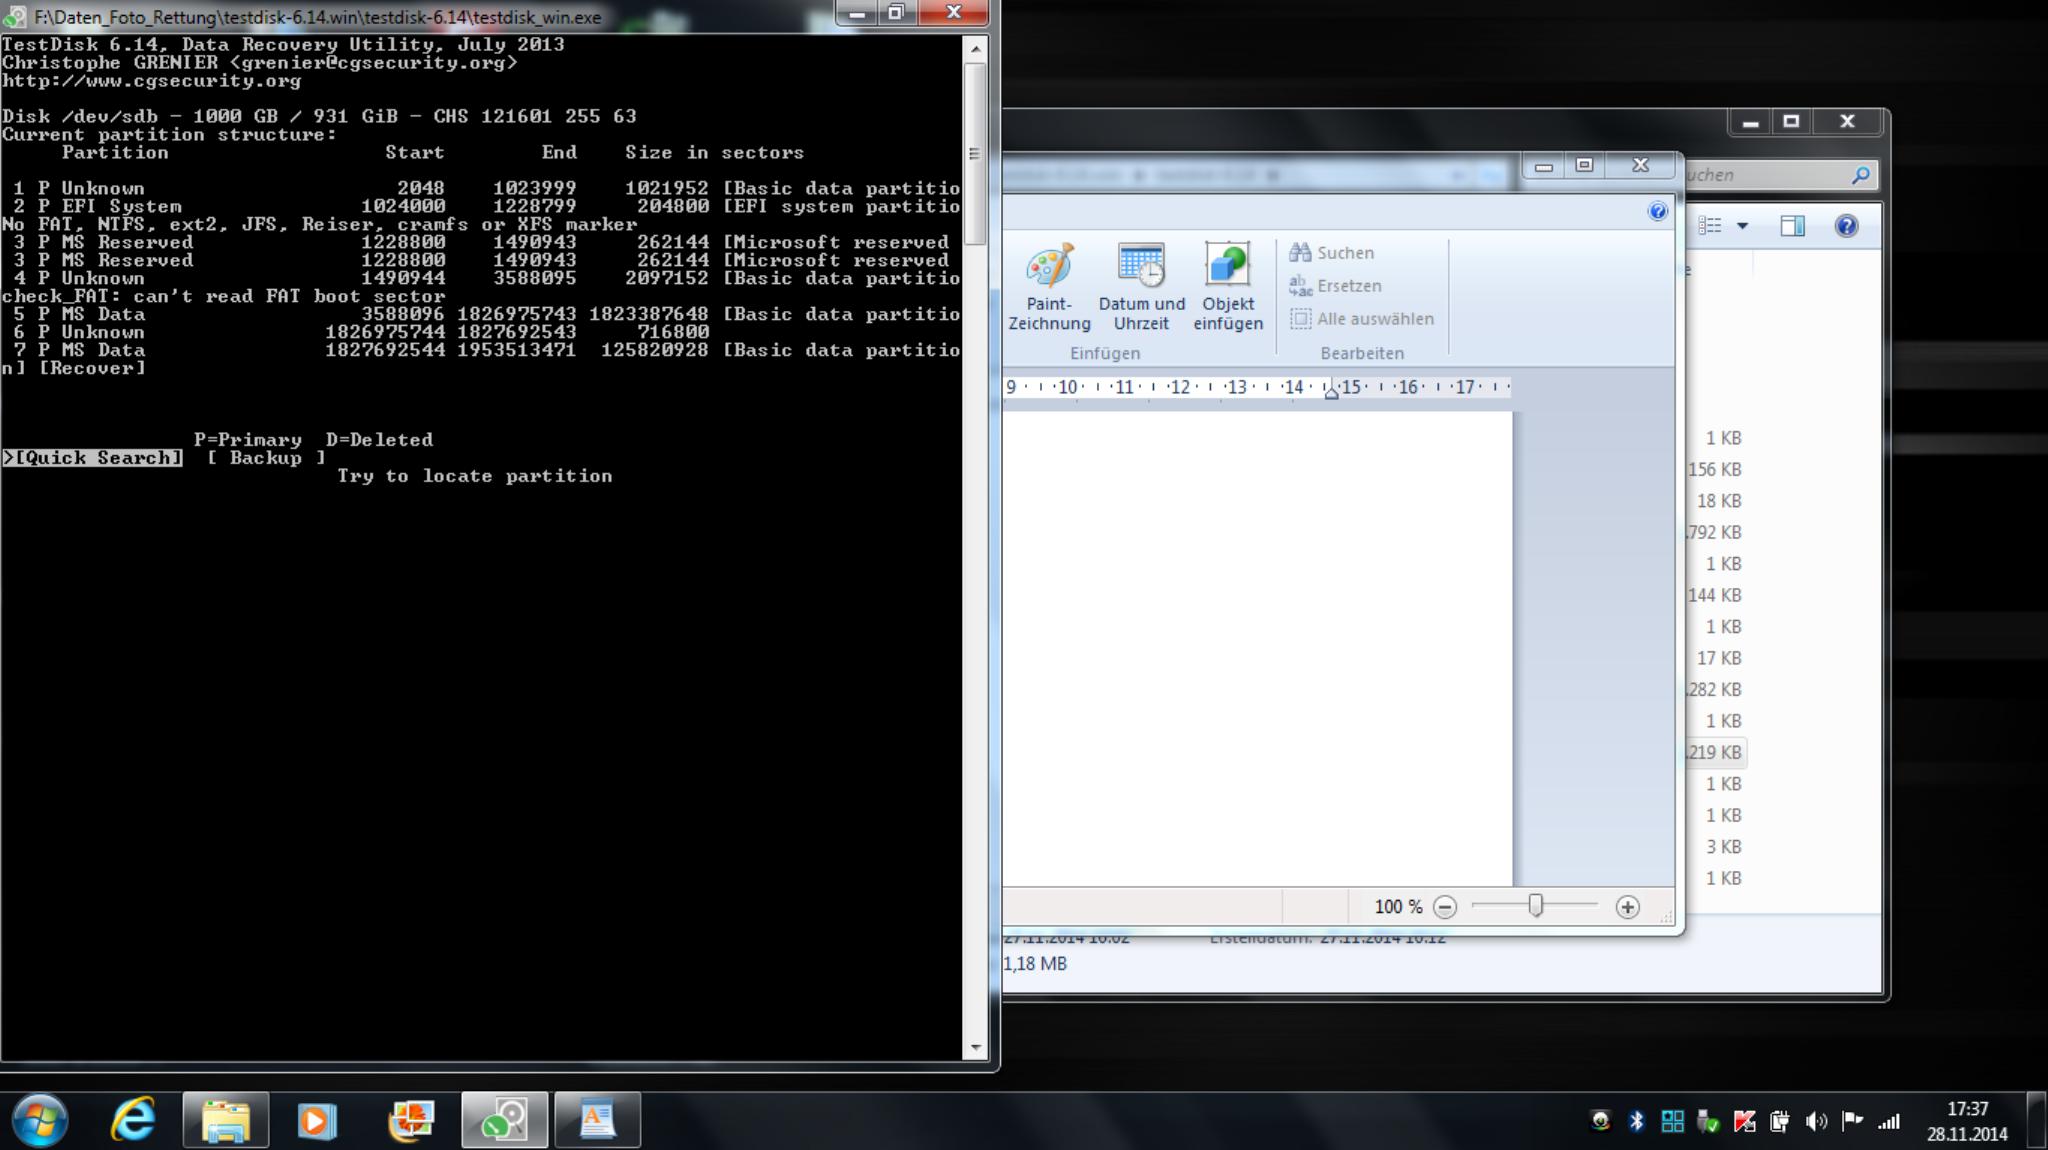The image size is (2048, 1150).
Task: Click the Explorer search magnifier icon
Action: (1860, 175)
